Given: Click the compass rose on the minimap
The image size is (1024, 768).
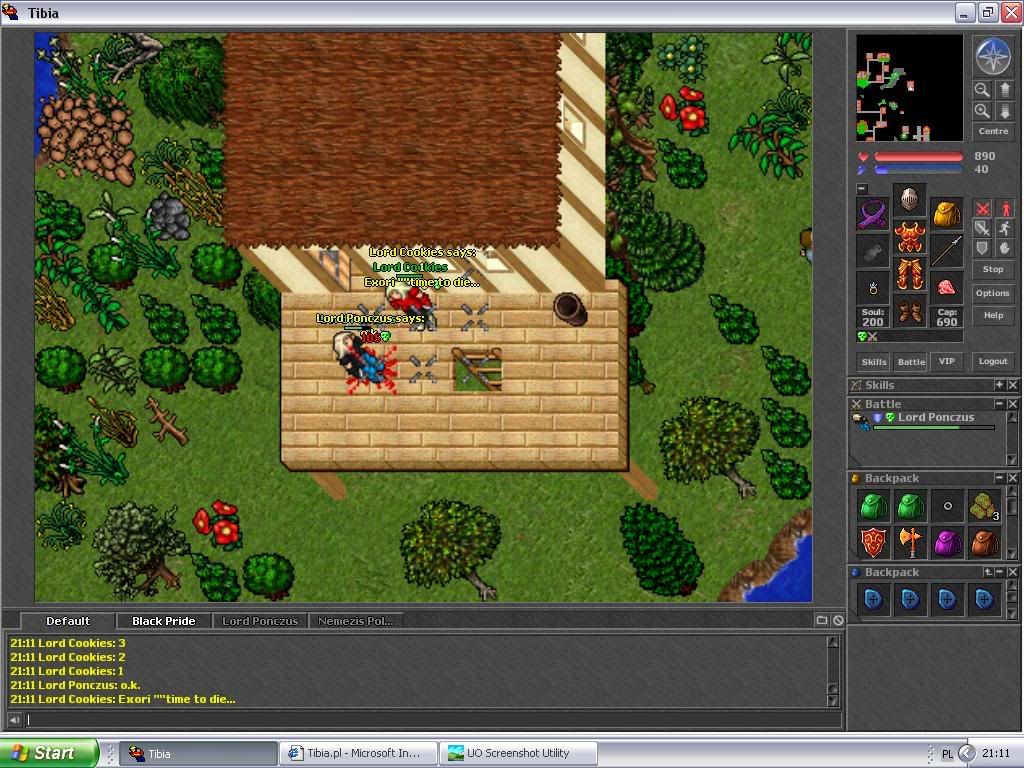Looking at the screenshot, I should pyautogui.click(x=993, y=57).
